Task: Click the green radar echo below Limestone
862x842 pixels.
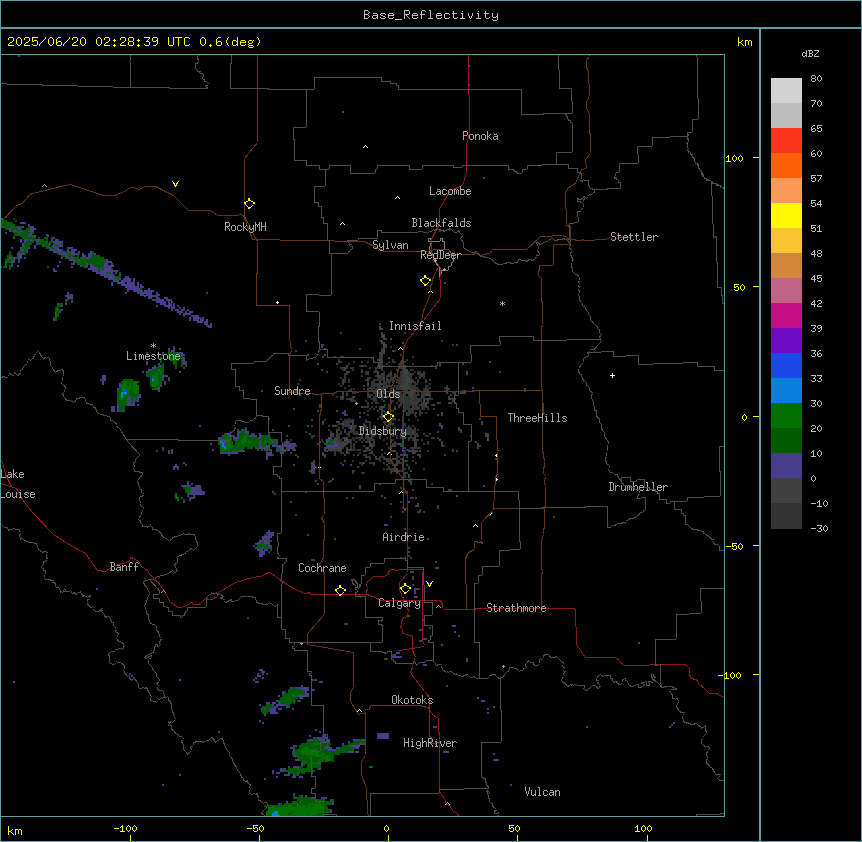Action: pyautogui.click(x=128, y=394)
